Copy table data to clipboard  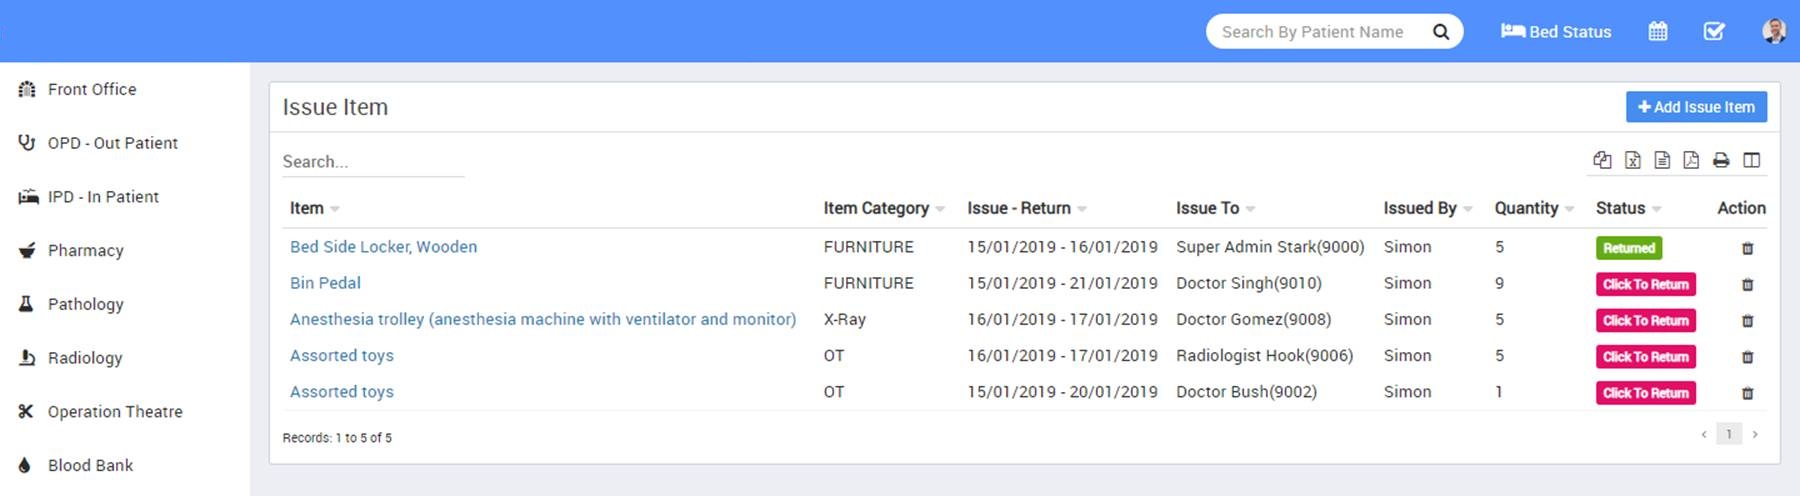(x=1602, y=160)
